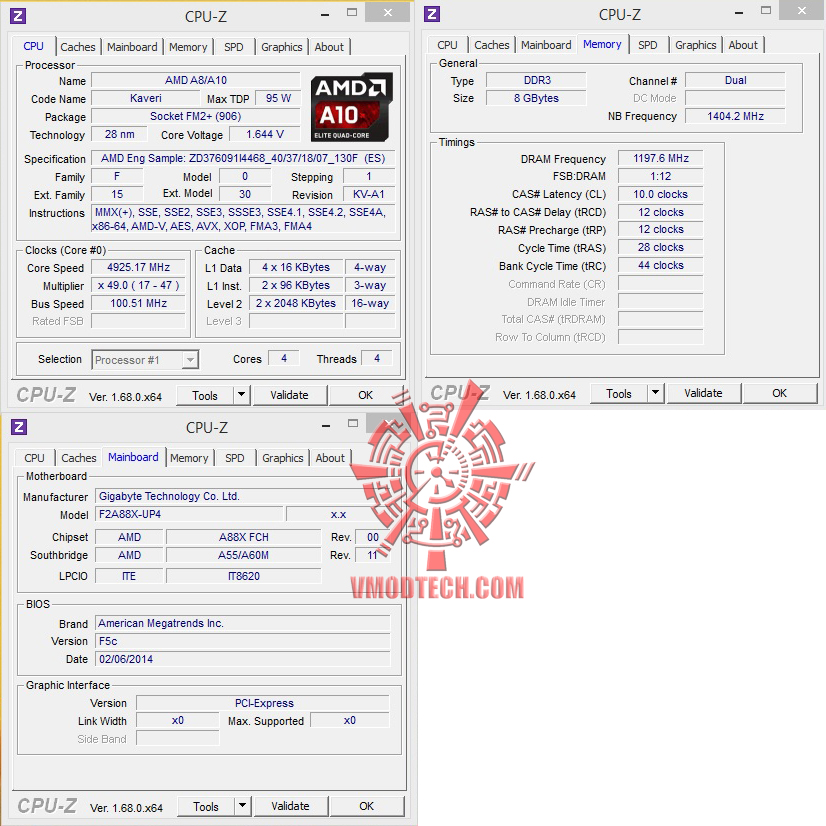Switch to Mainboard tab in the CPU window
Viewport: 826px width, 826px height.
132,47
